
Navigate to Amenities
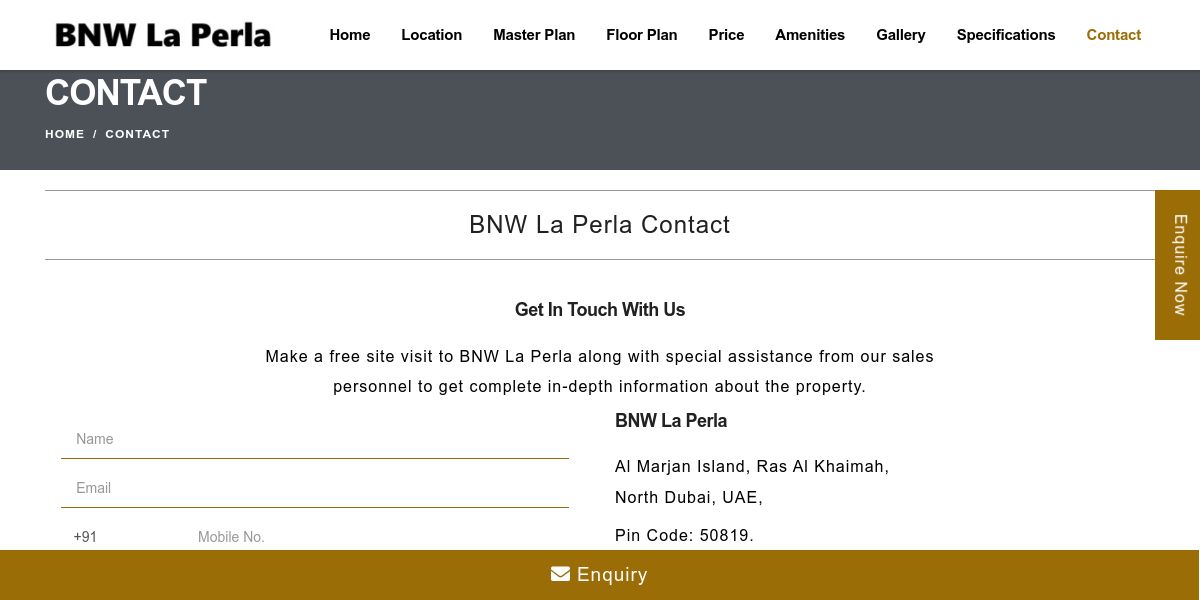810,35
